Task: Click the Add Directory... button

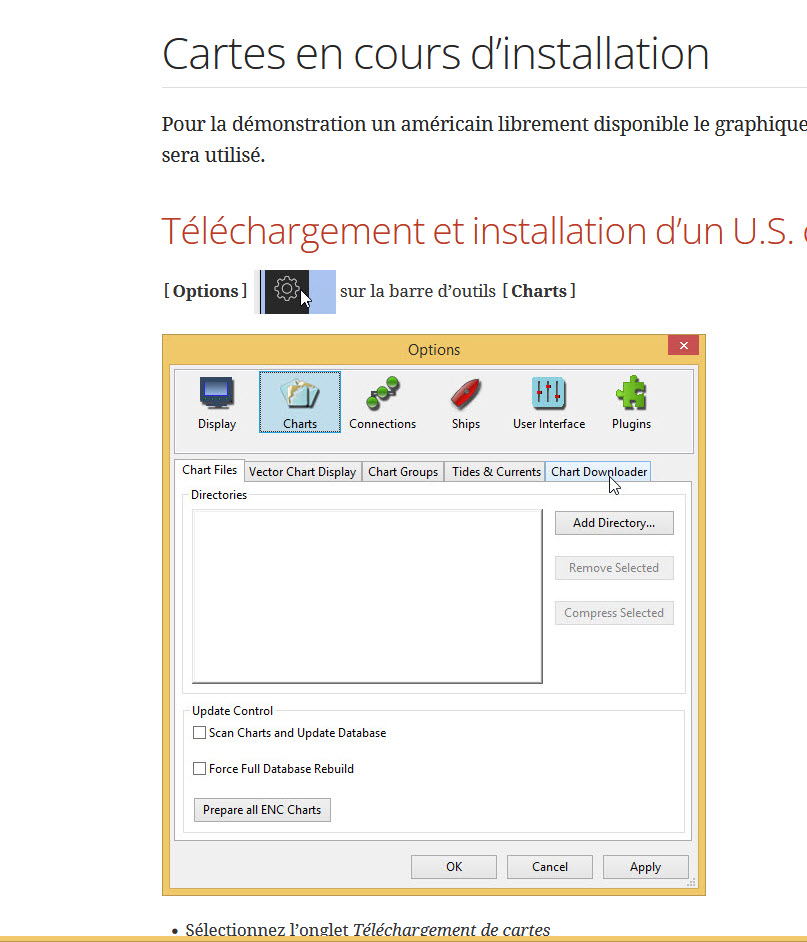Action: point(614,523)
